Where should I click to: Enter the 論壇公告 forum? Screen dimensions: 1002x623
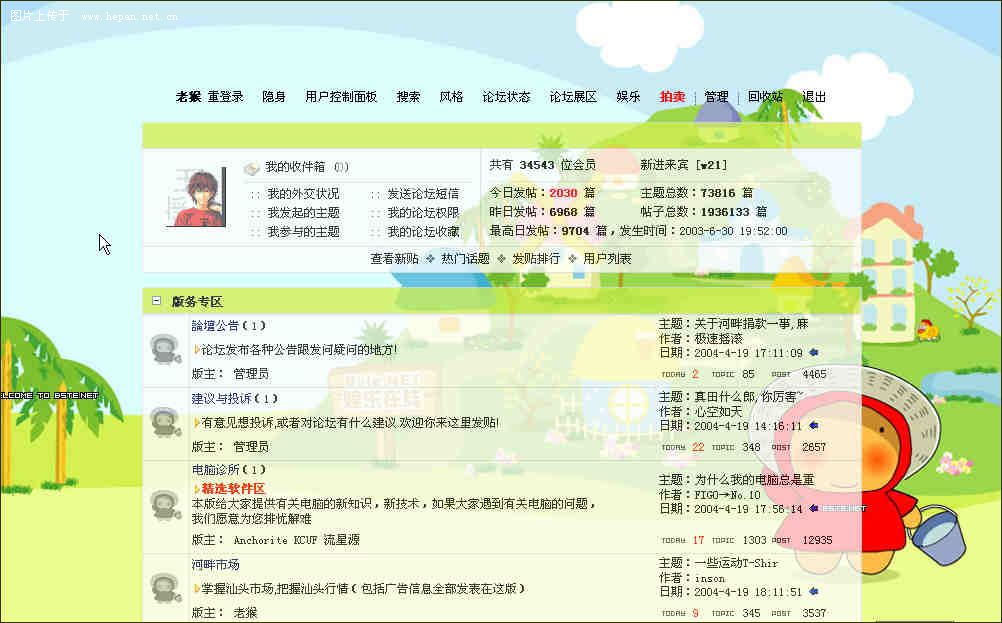pos(215,325)
